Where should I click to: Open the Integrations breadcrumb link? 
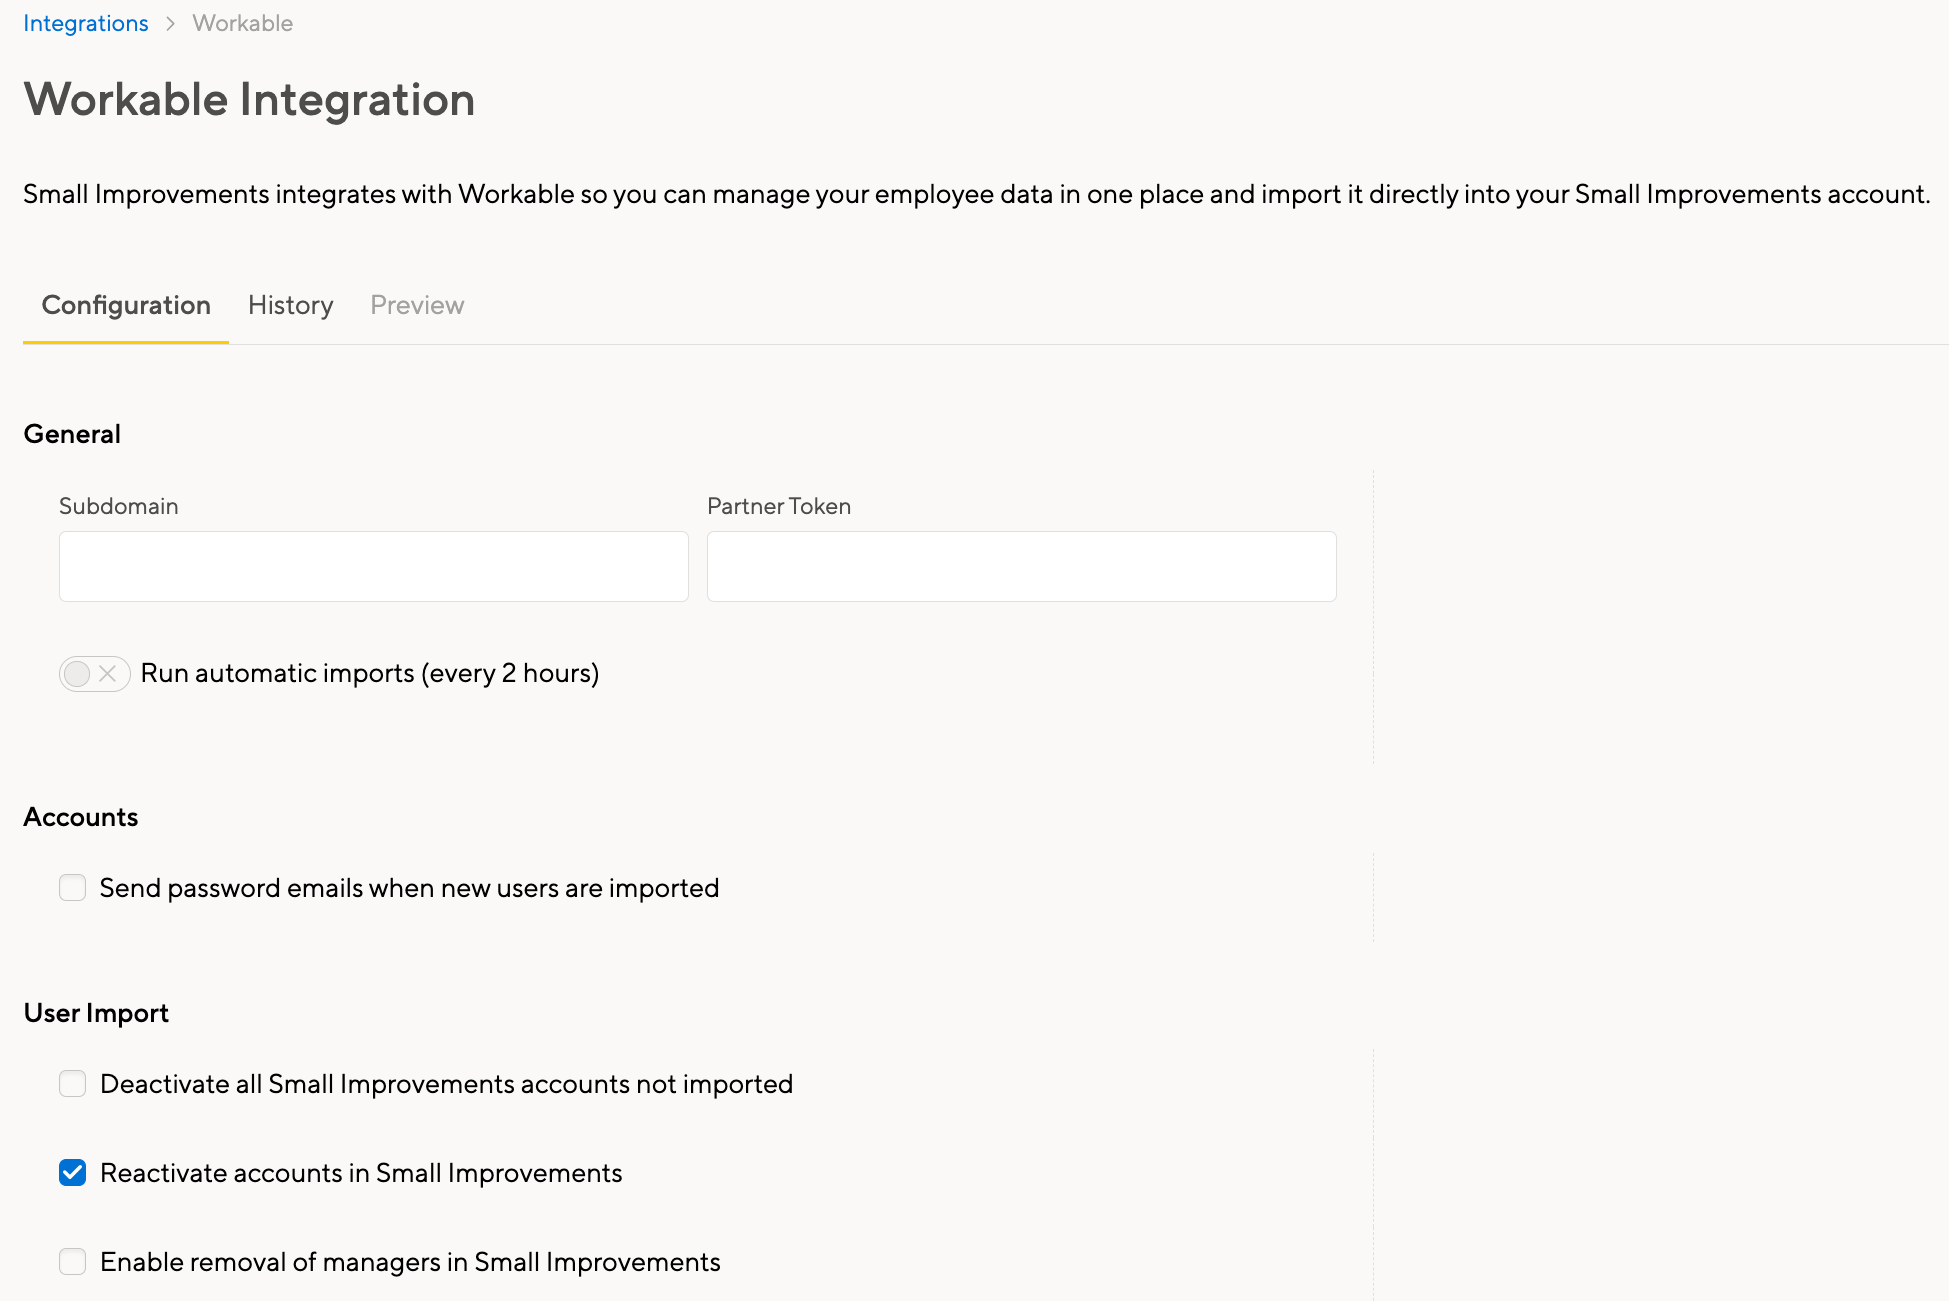tap(86, 23)
